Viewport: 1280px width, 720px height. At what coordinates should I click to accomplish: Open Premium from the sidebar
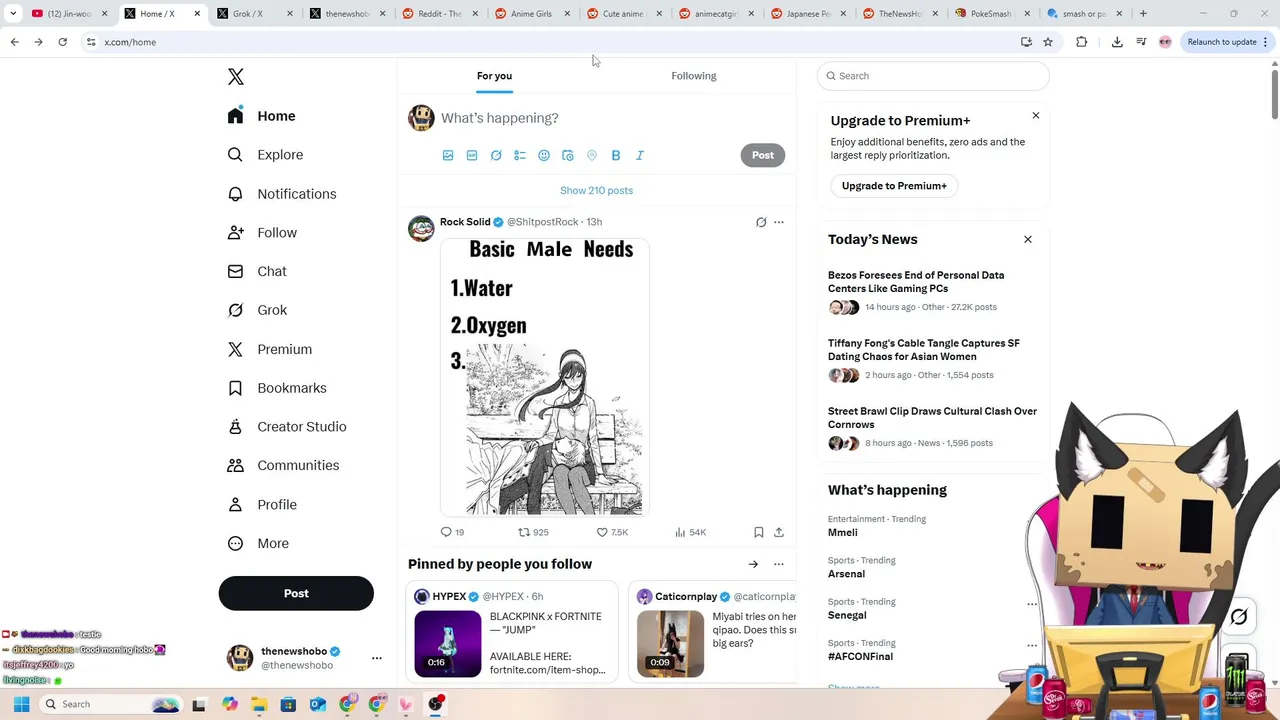pos(270,349)
